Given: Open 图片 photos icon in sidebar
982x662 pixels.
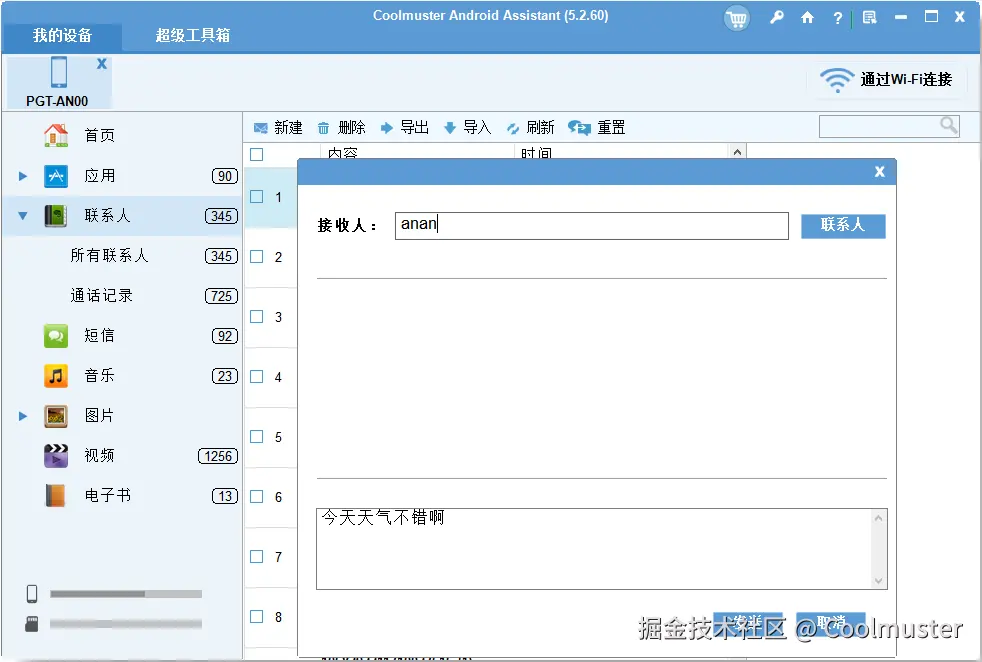Looking at the screenshot, I should (x=56, y=416).
